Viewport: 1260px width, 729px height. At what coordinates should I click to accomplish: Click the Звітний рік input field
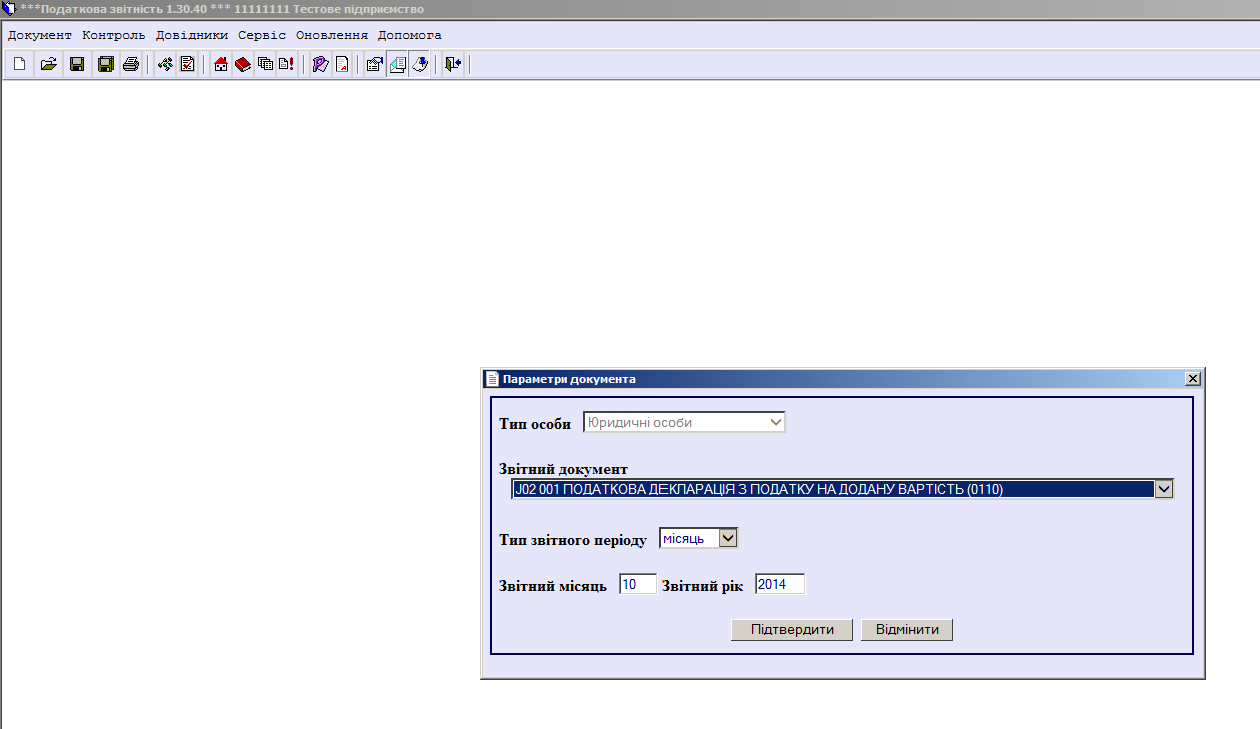coord(779,585)
